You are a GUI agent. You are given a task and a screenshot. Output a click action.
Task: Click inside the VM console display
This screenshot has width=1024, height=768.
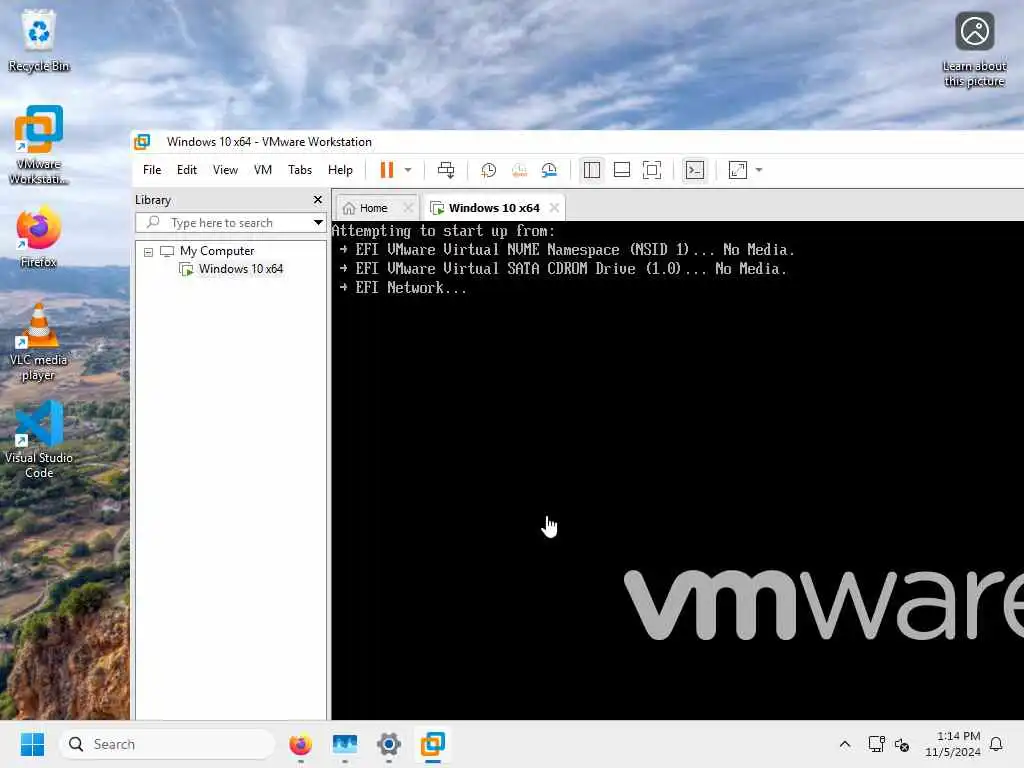(x=677, y=470)
